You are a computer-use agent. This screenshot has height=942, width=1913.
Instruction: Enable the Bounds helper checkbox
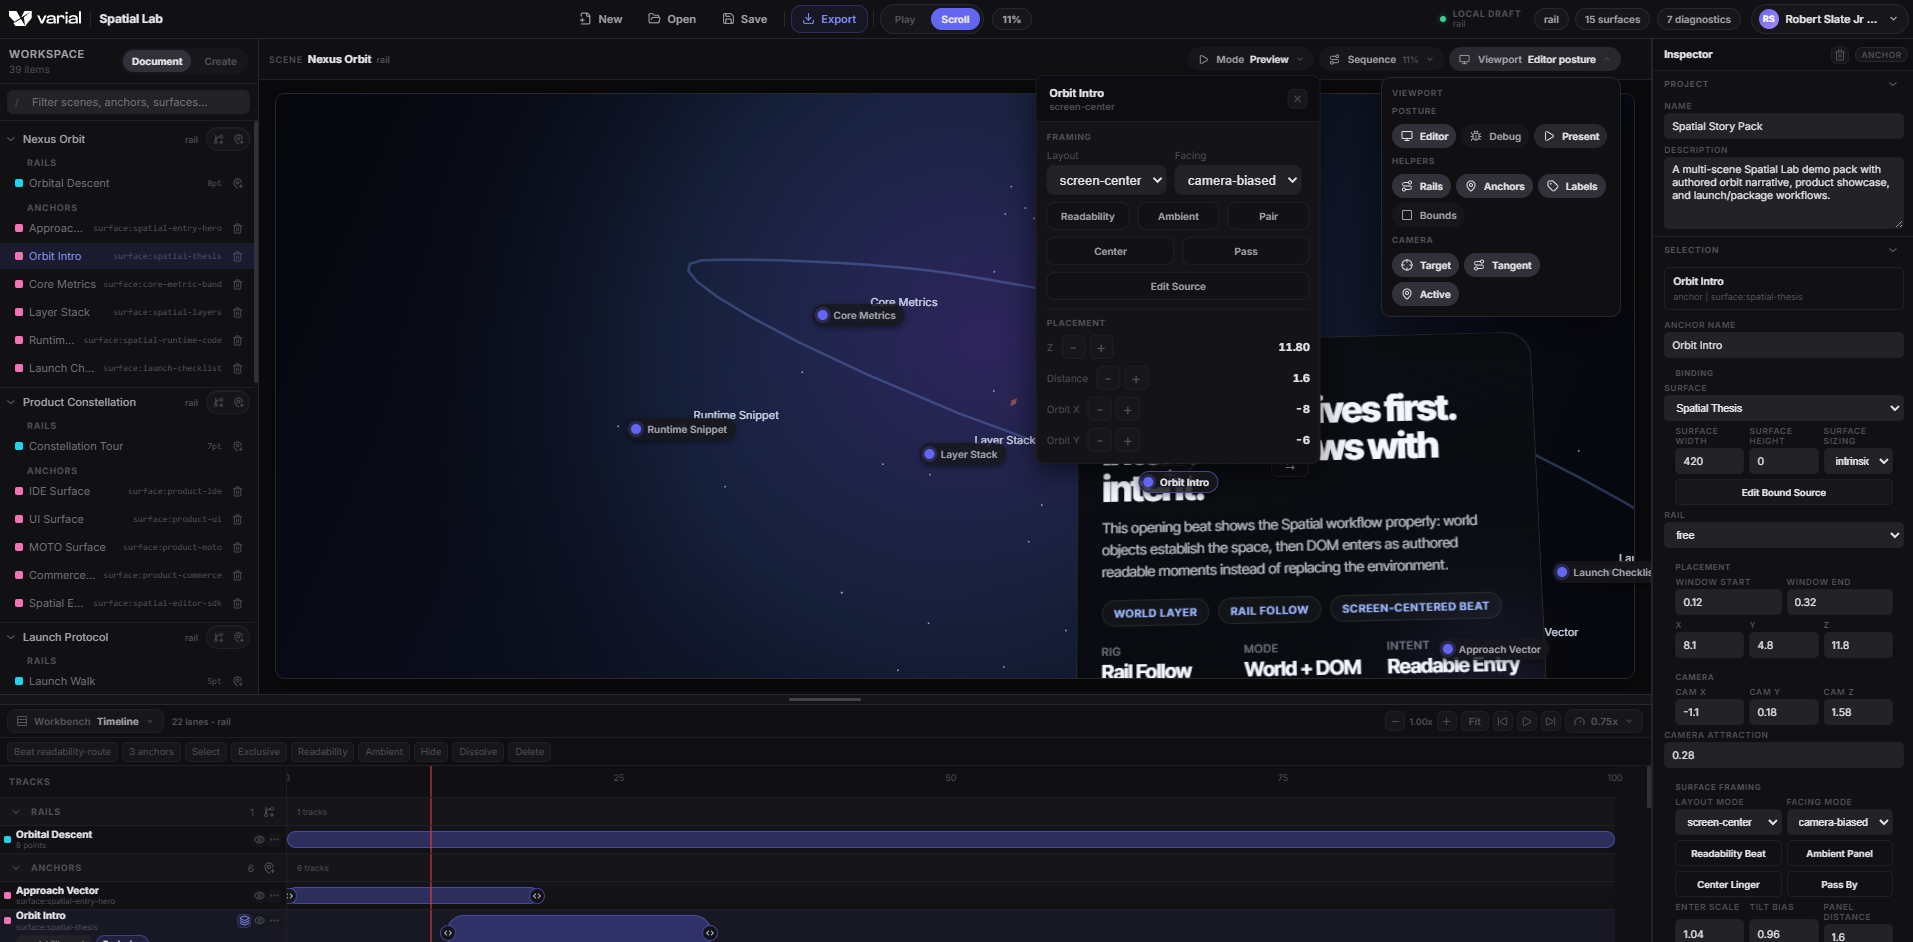click(1407, 215)
